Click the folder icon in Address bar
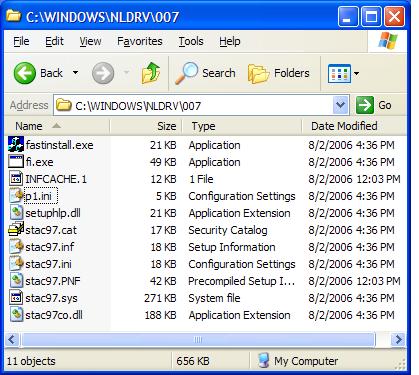The height and width of the screenshot is (375, 419). [63, 105]
